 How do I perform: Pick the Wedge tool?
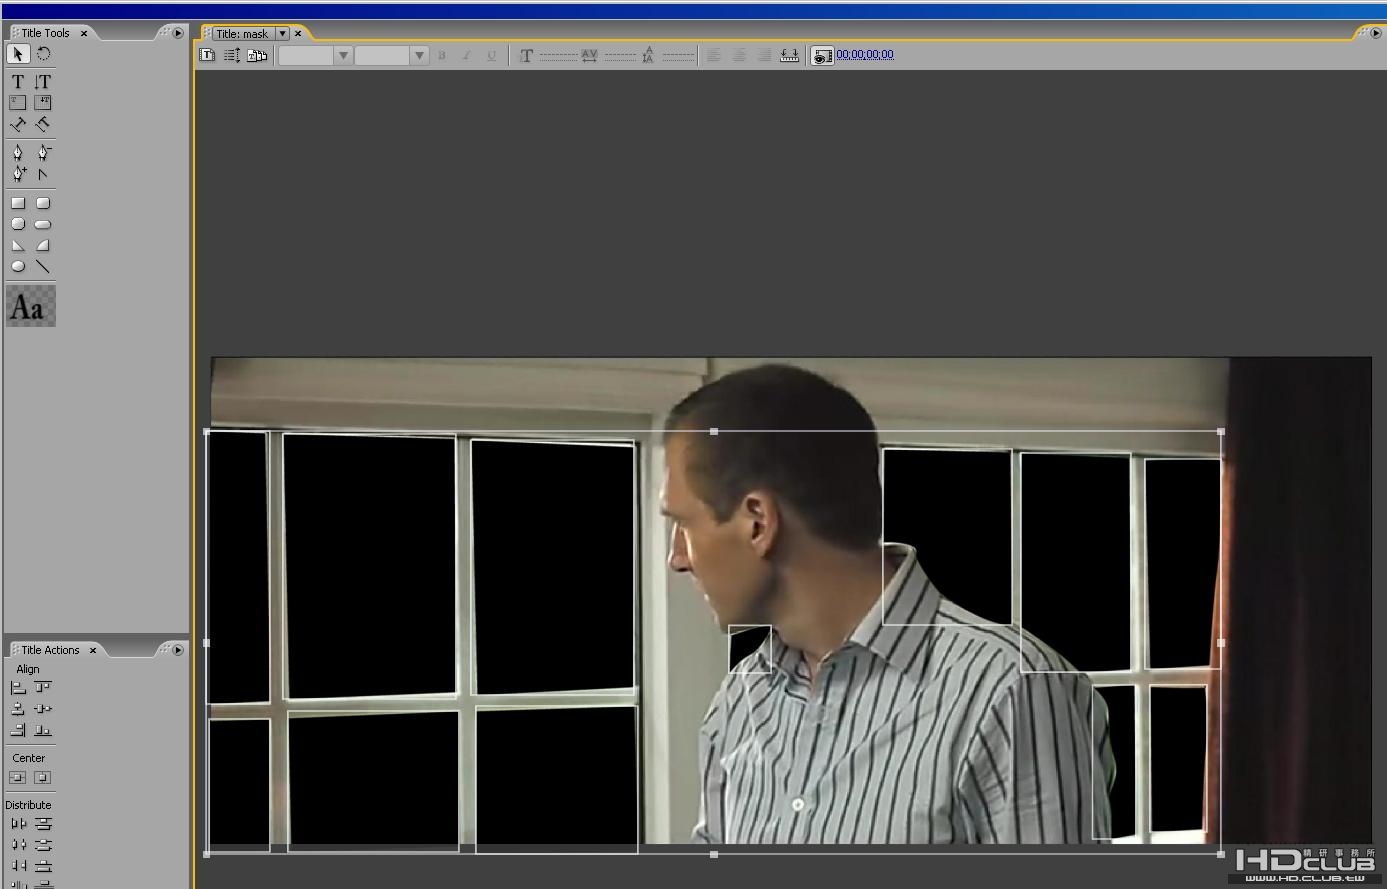click(x=18, y=245)
